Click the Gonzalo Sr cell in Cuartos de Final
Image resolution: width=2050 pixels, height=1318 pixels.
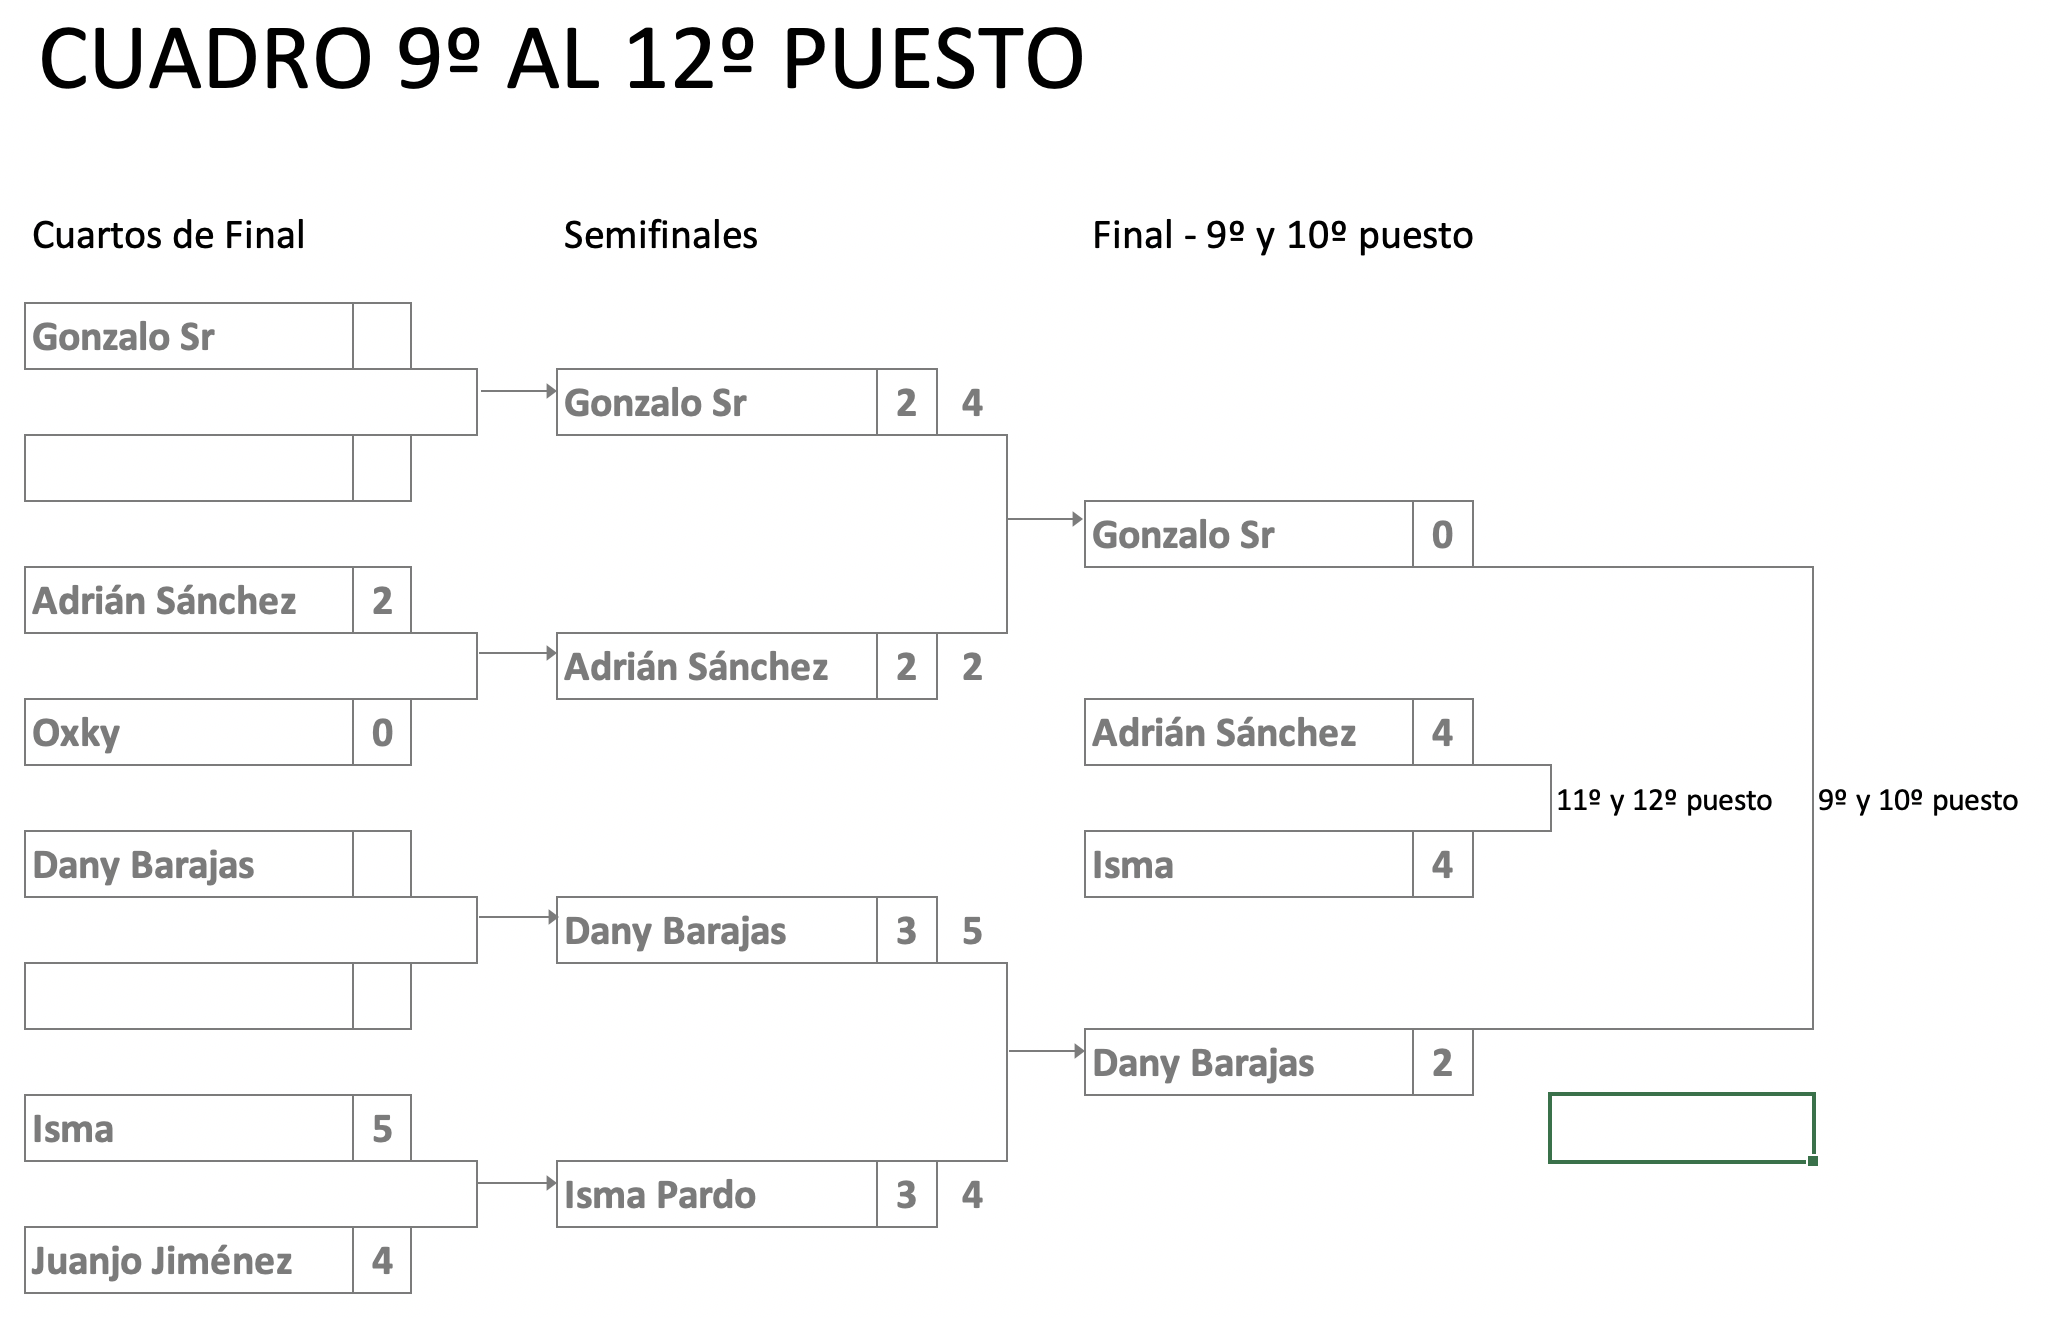coord(189,336)
